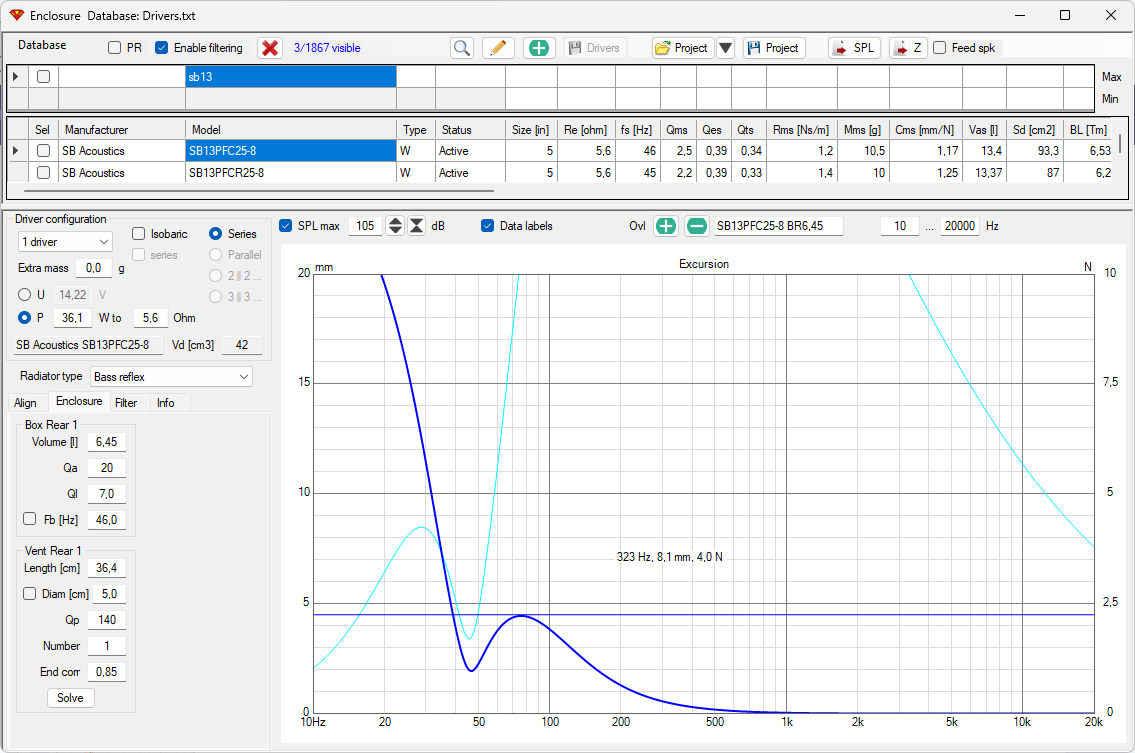Image resolution: width=1135 pixels, height=753 pixels.
Task: Edit Qp field value 140
Action: pos(106,620)
